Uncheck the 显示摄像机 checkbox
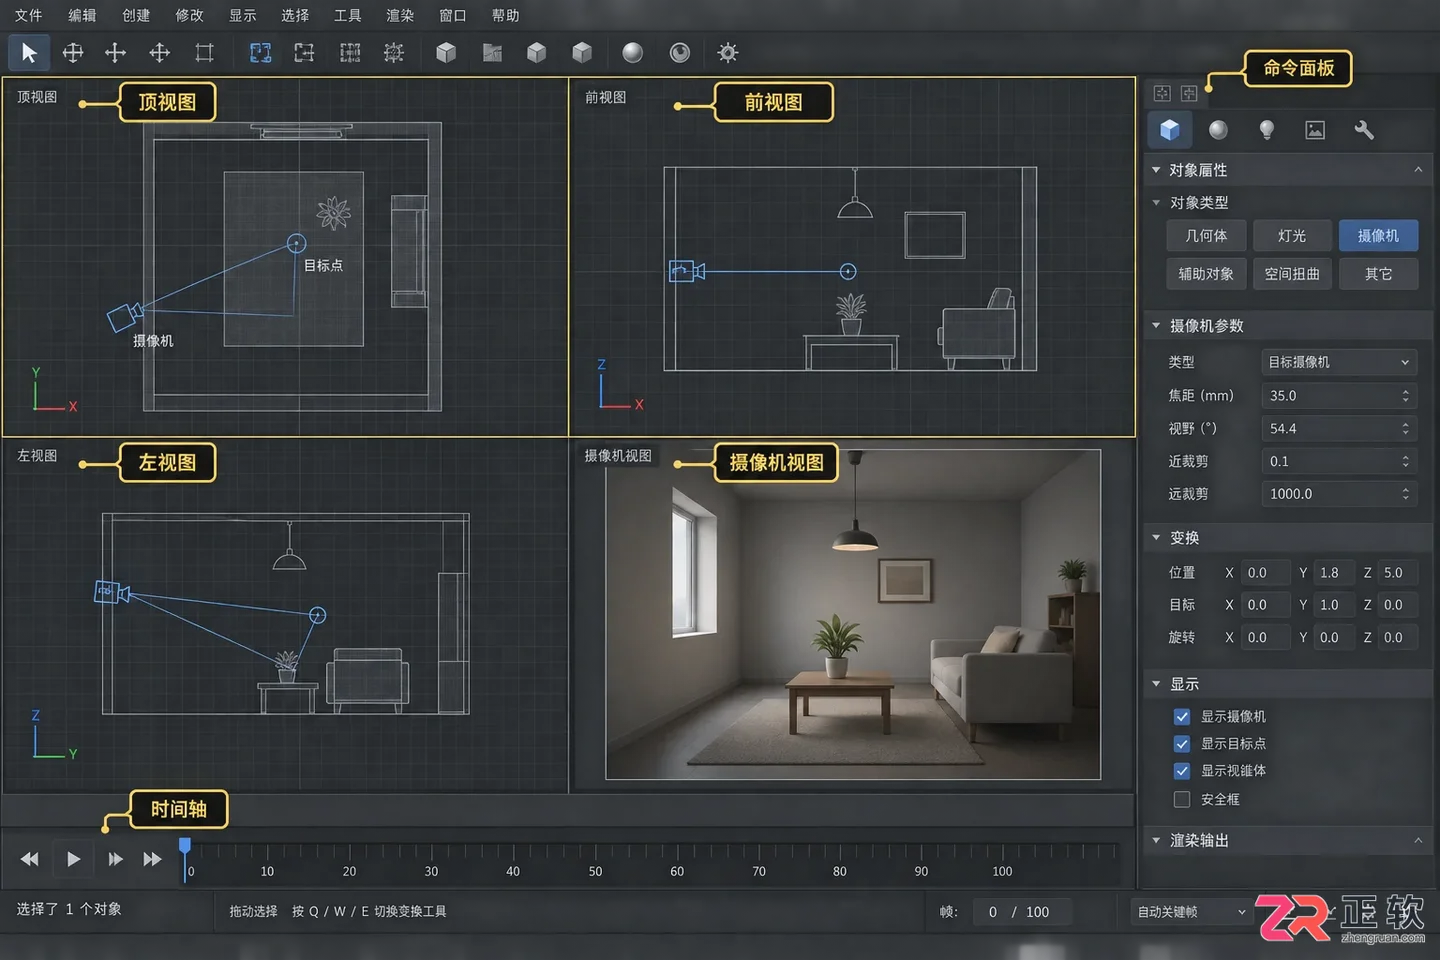The width and height of the screenshot is (1440, 960). (1182, 717)
